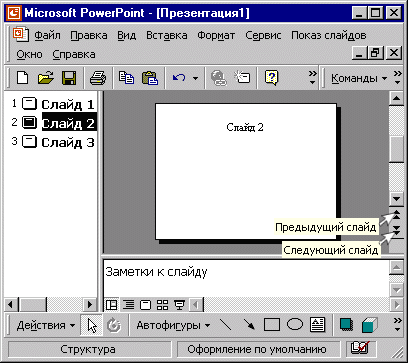Create a new presentation with New icon

(23, 78)
